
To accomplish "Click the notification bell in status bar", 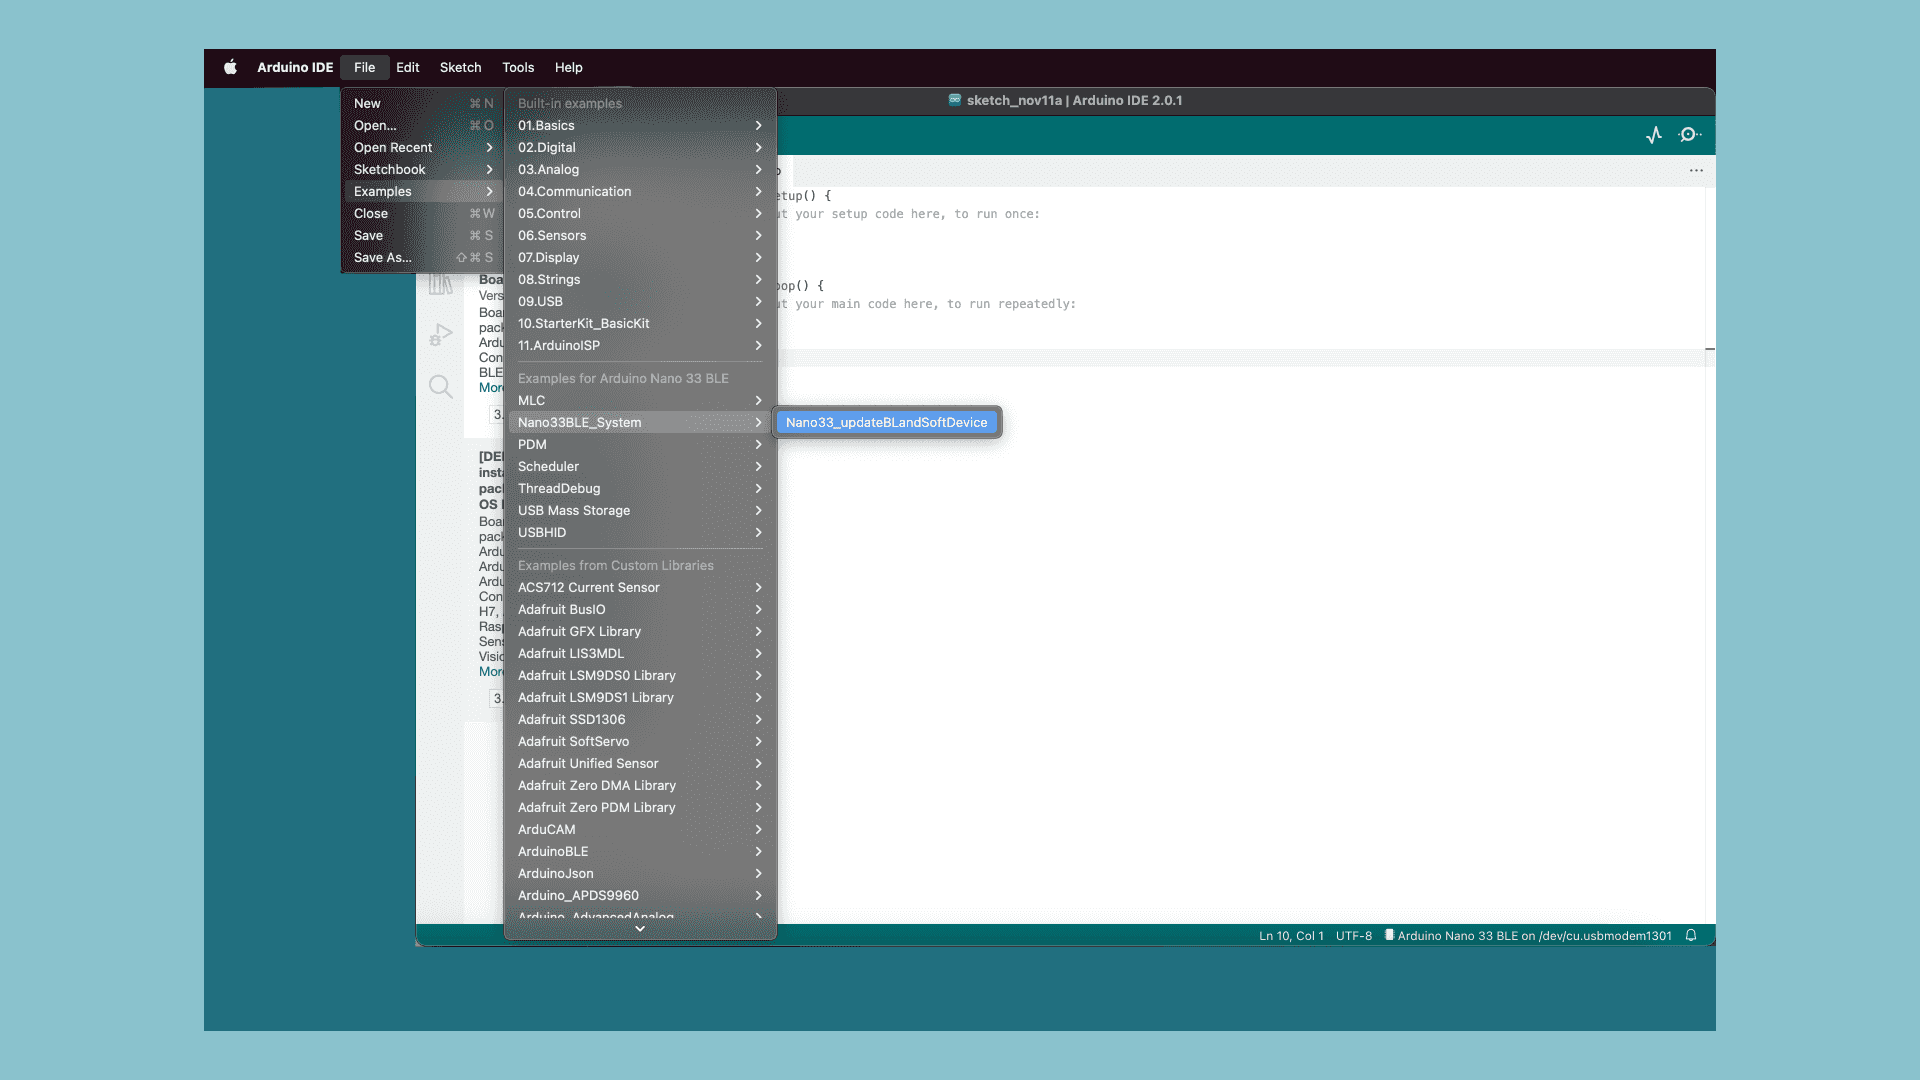I will (1691, 936).
